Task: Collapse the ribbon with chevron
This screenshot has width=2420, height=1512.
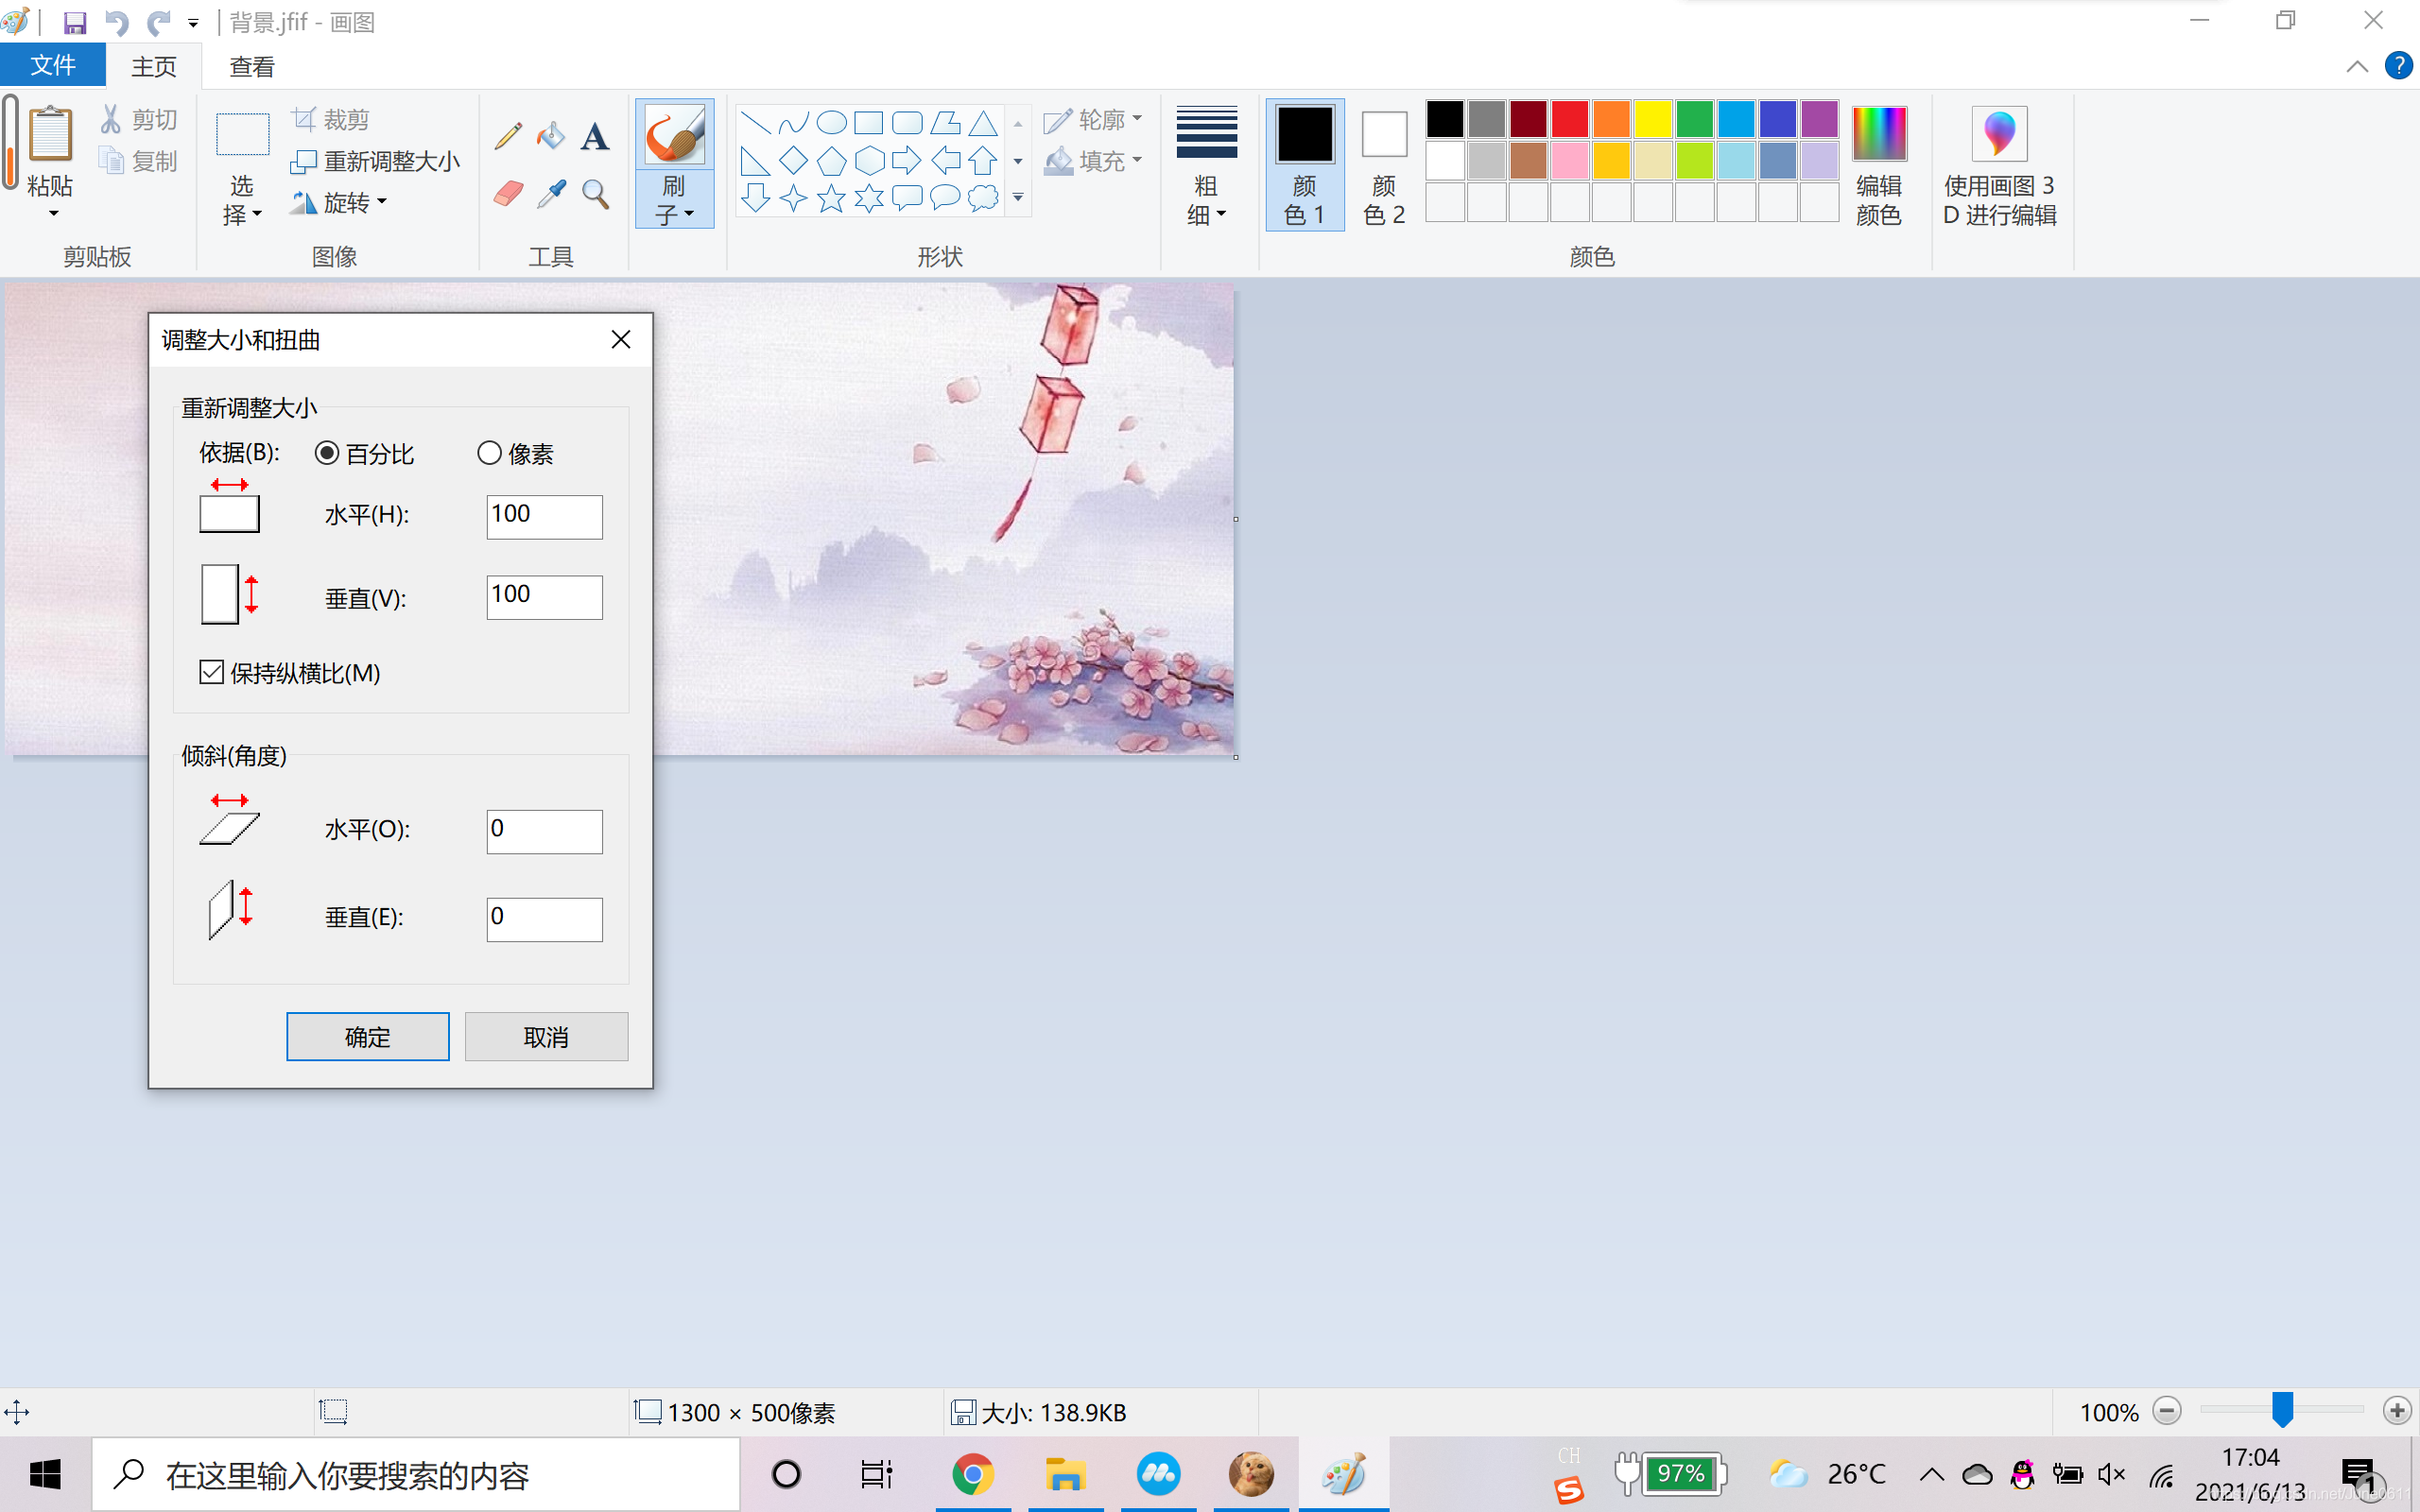Action: point(2356,66)
